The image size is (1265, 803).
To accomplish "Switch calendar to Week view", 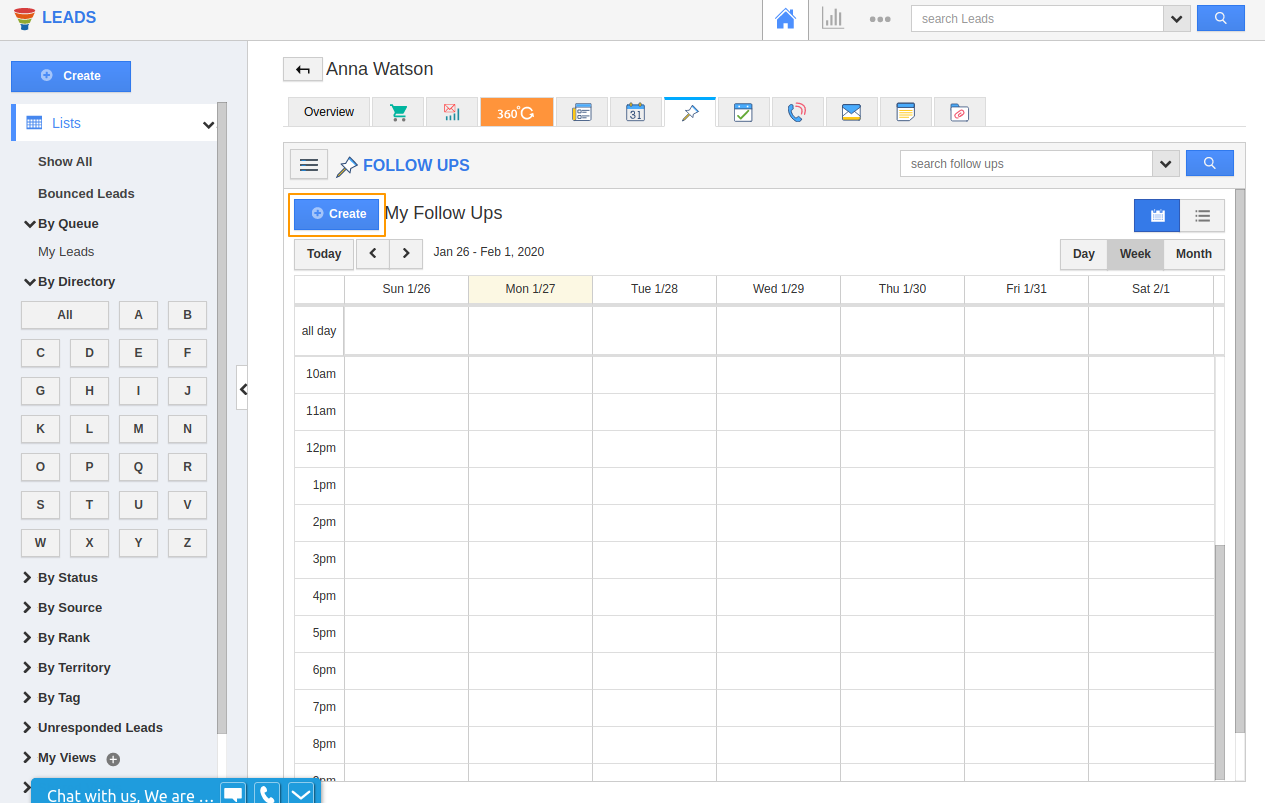I will click(1135, 254).
